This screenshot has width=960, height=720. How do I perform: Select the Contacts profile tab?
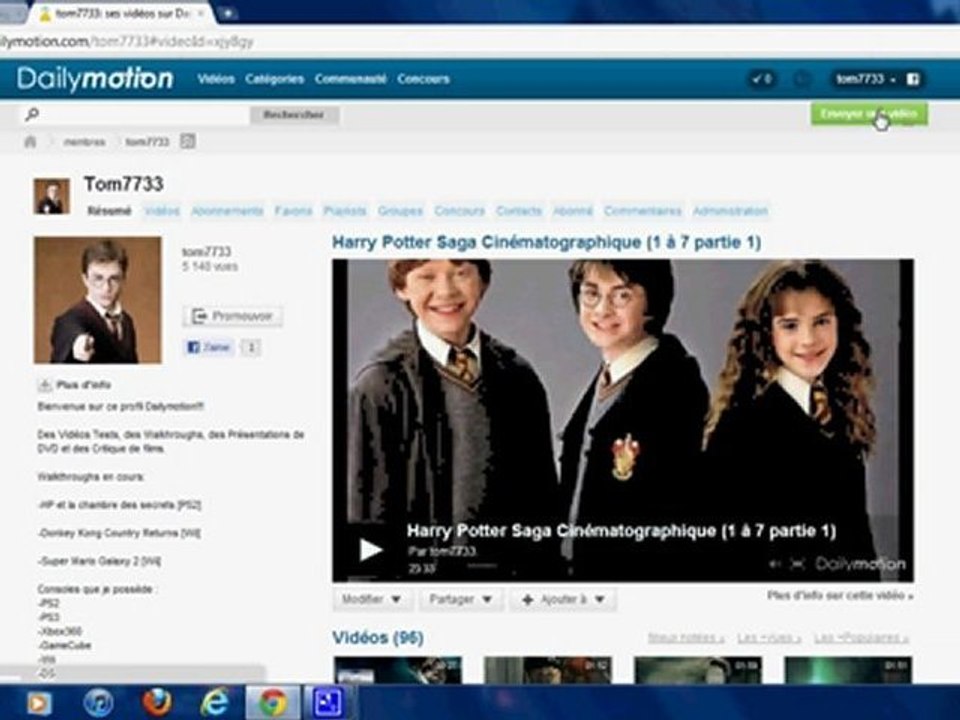[x=519, y=211]
